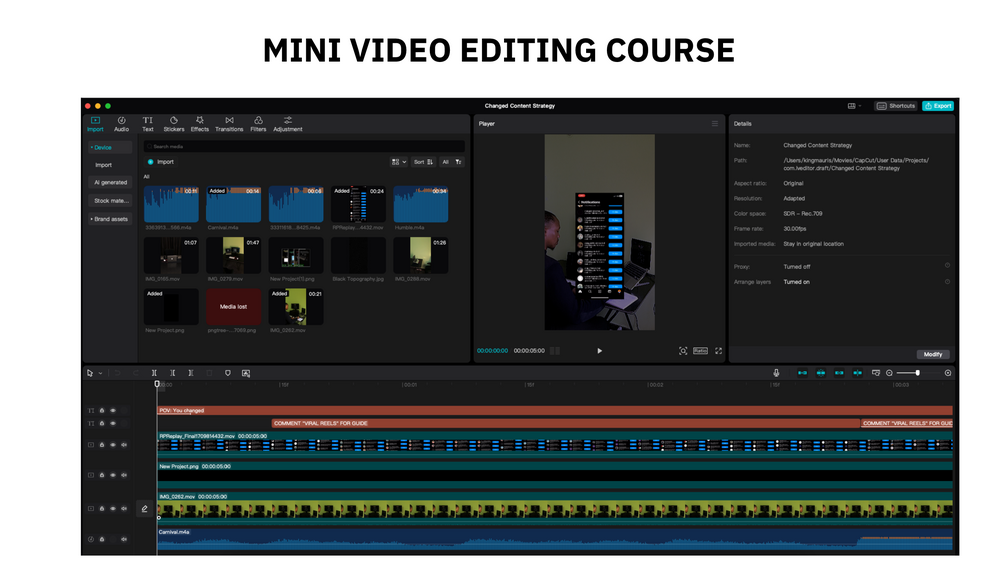Select the IMG_0279.mov video thumbnail
This screenshot has width=1005, height=565.
coord(233,256)
